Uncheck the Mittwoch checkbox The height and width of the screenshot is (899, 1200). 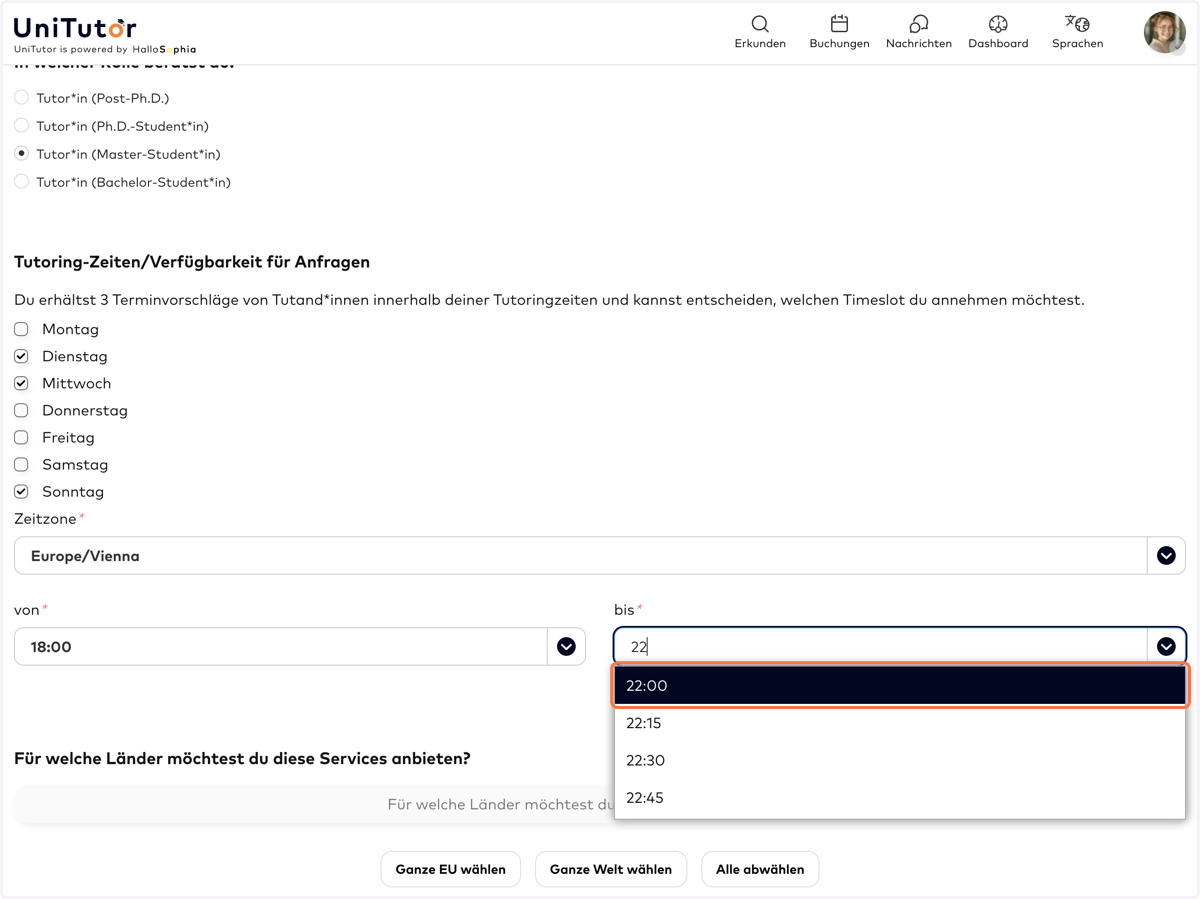tap(21, 383)
